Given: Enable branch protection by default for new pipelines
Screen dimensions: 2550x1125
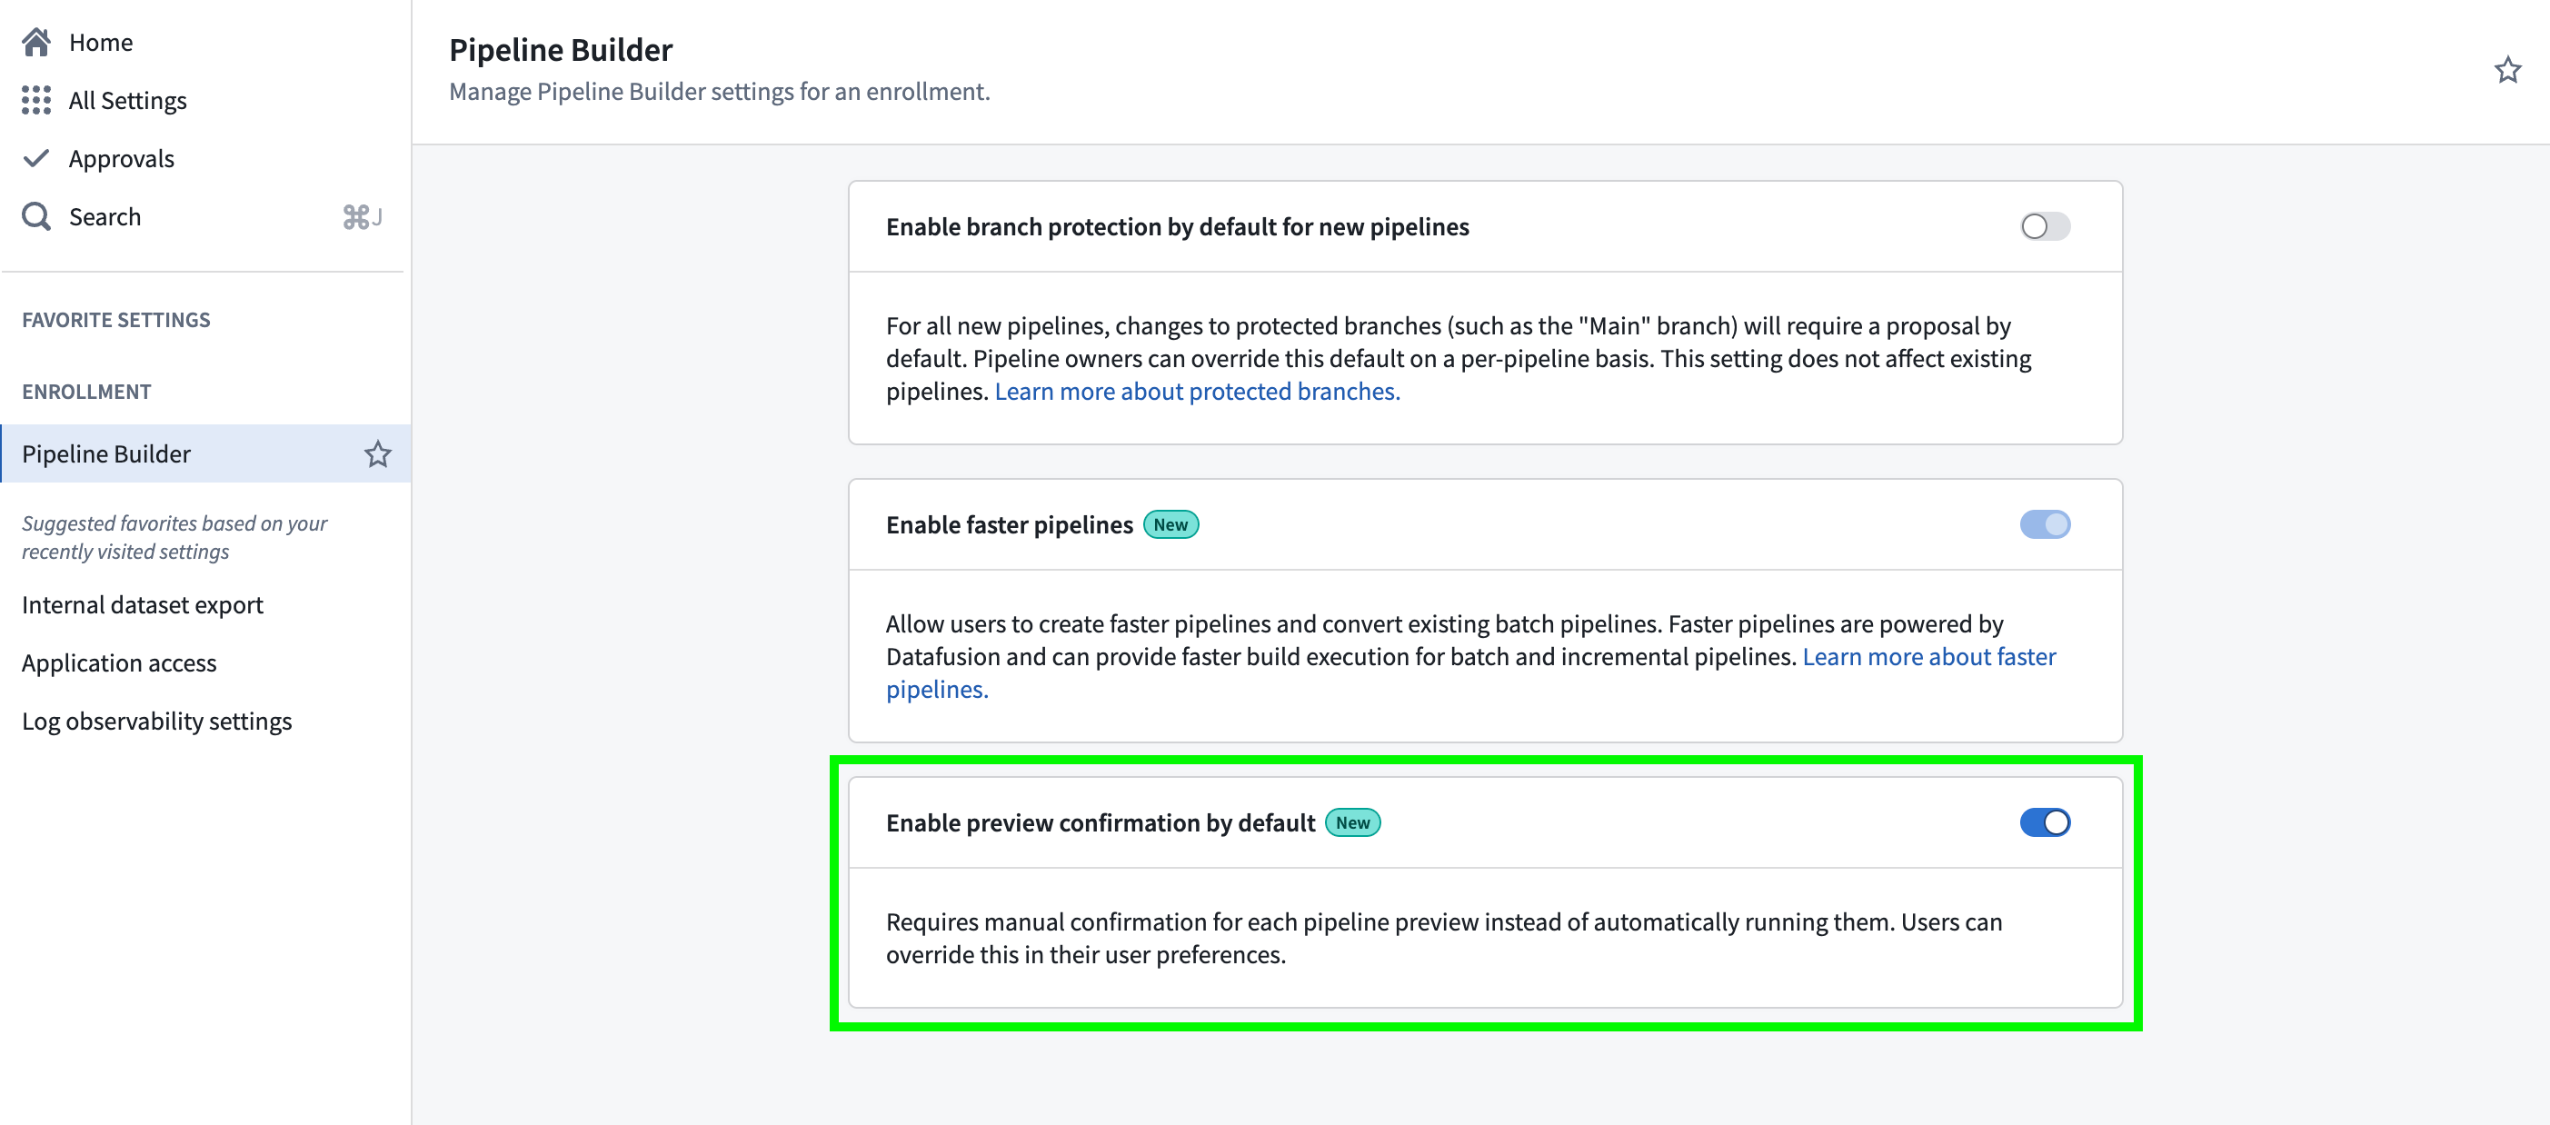Looking at the screenshot, I should coord(2046,226).
